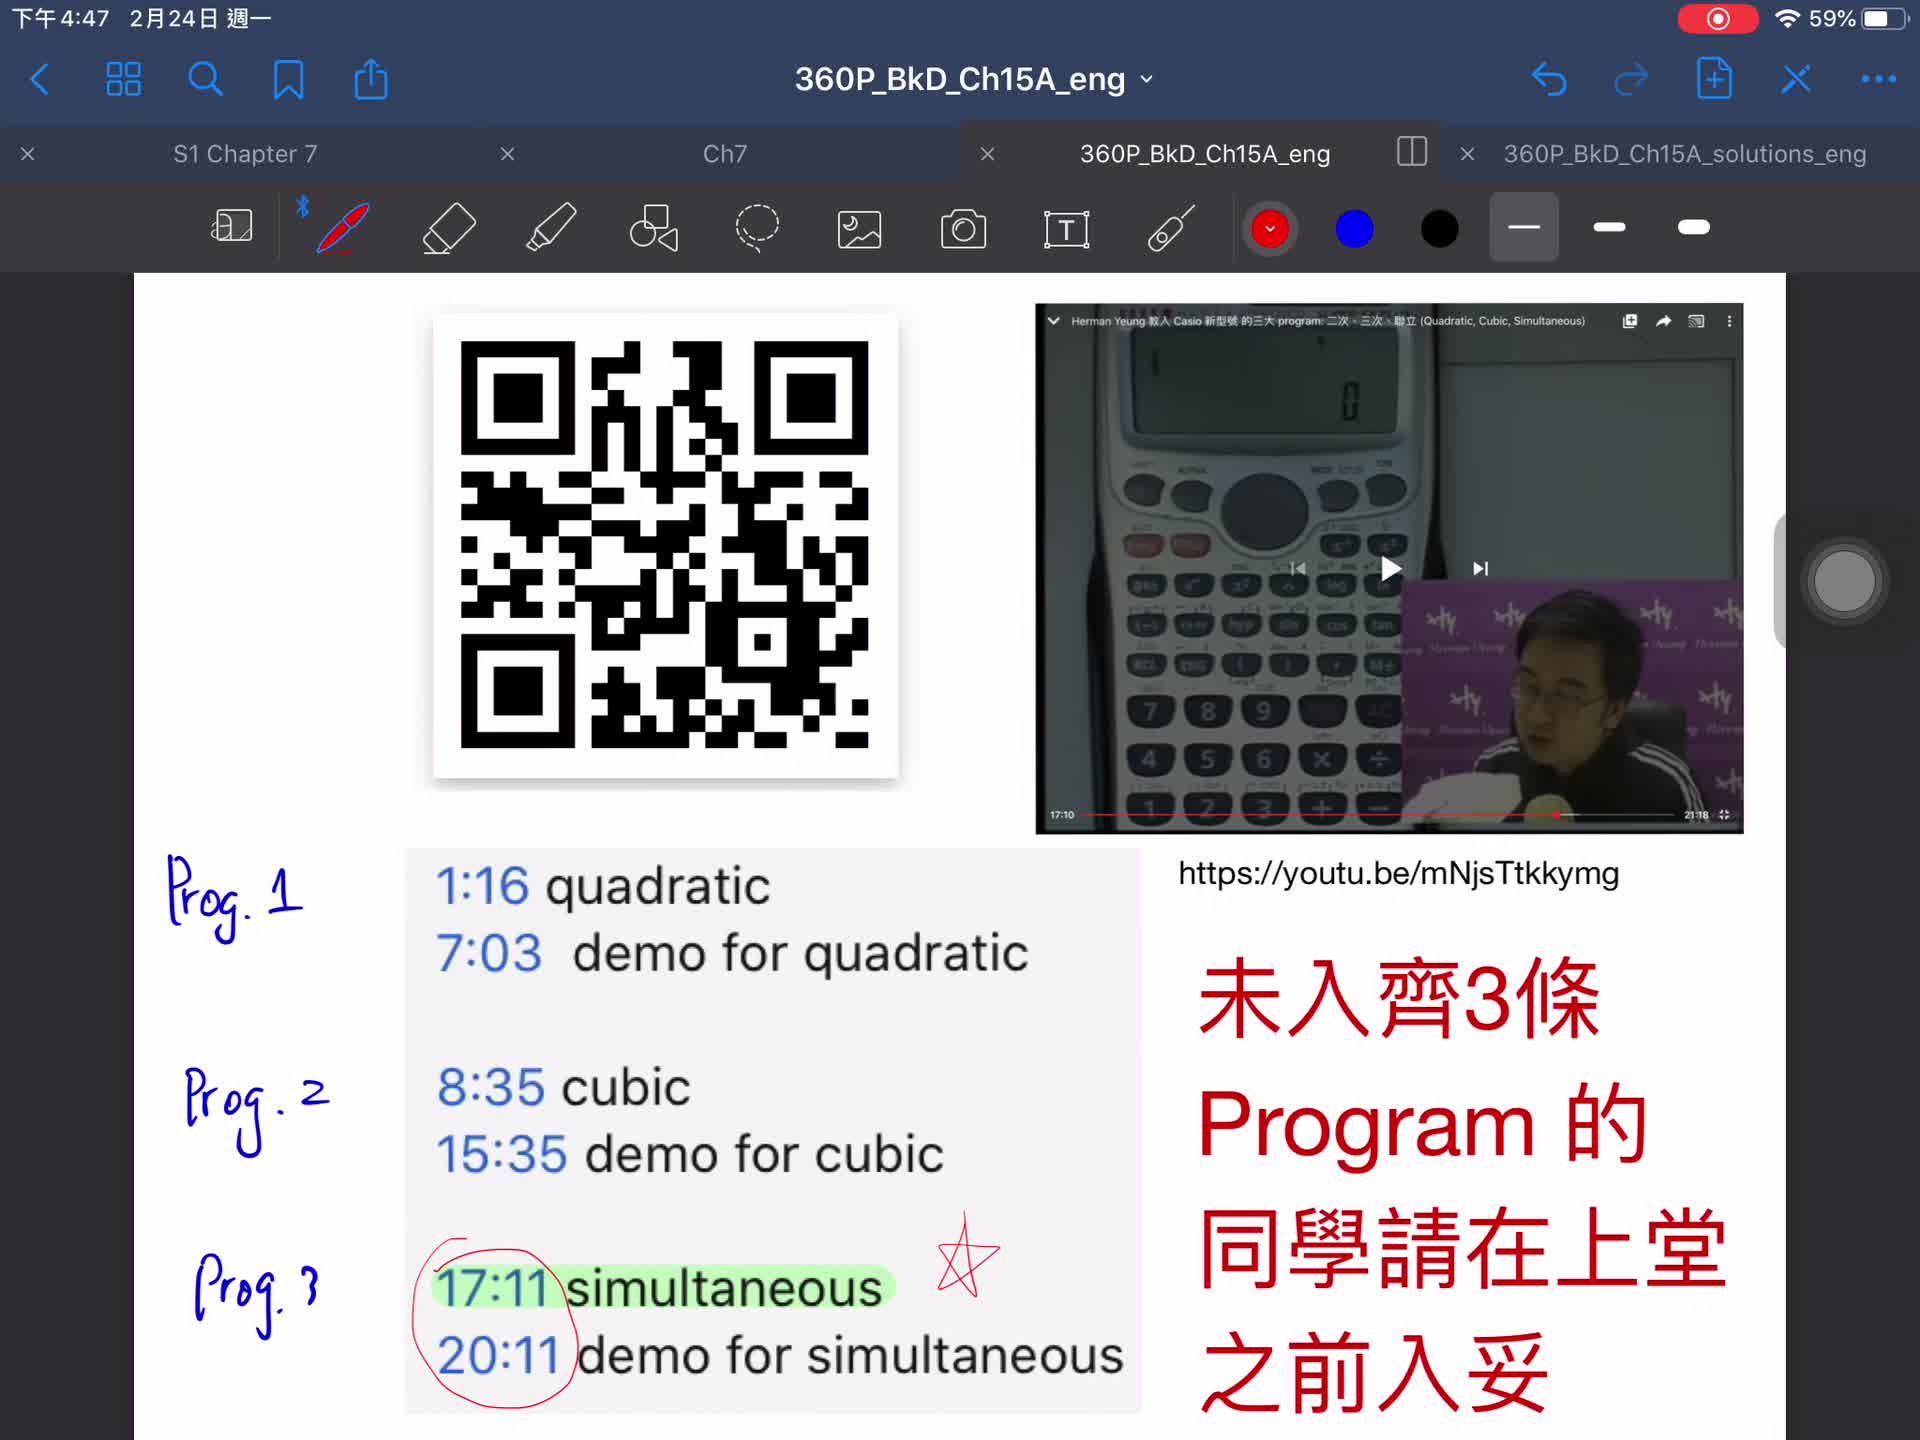Screen dimensions: 1920x1440
Task: Select the thinnest stroke width
Action: coord(1523,228)
